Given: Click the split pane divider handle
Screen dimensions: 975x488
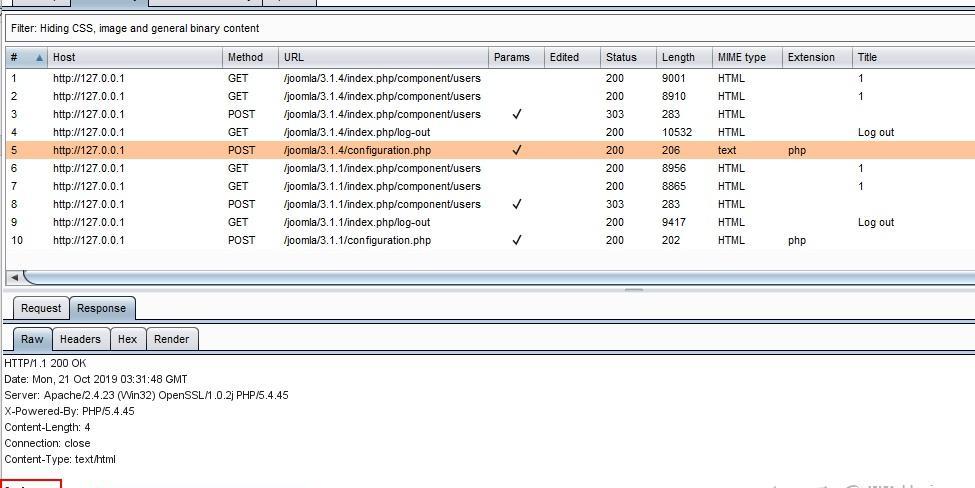Looking at the screenshot, I should pos(633,290).
